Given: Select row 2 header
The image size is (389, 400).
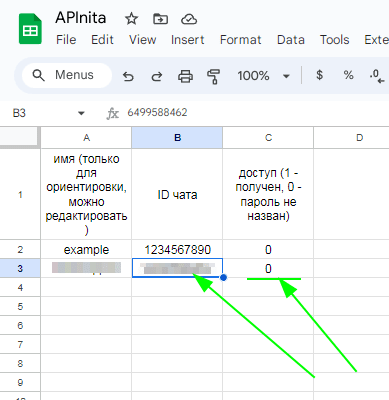Looking at the screenshot, I should point(20,249).
